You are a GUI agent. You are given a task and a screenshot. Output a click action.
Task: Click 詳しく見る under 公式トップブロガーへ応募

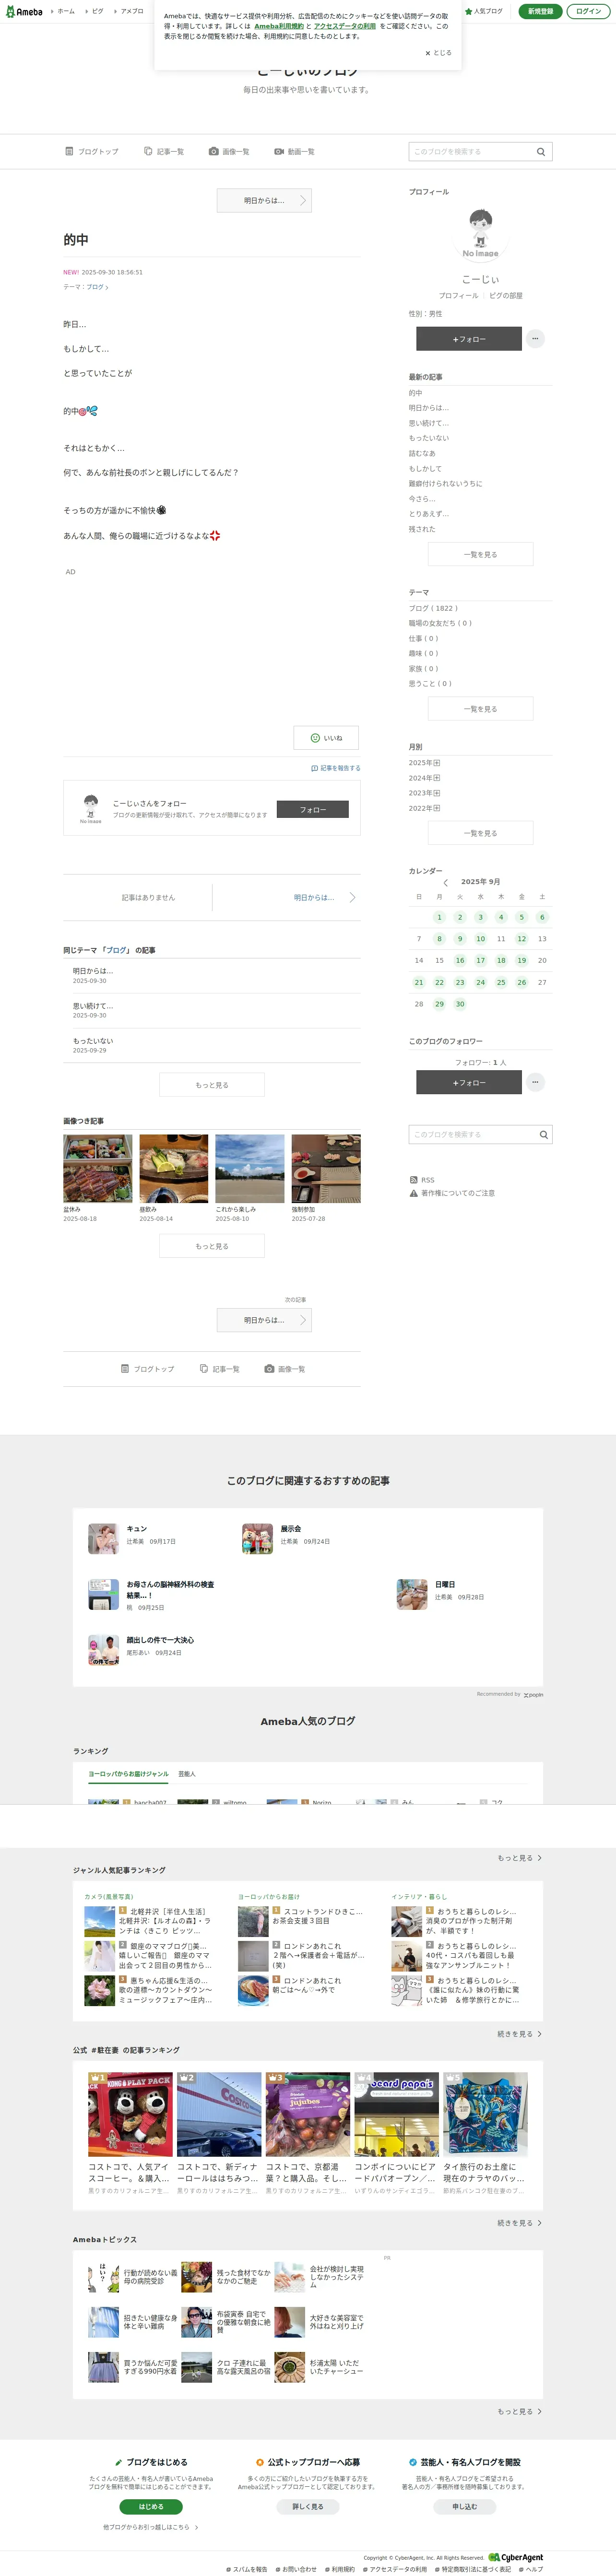[308, 2507]
